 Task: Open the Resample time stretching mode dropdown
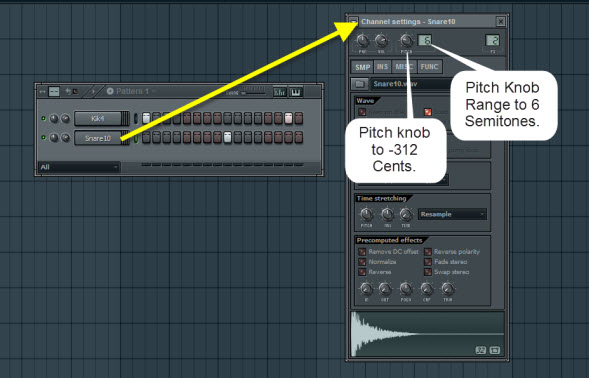[452, 214]
